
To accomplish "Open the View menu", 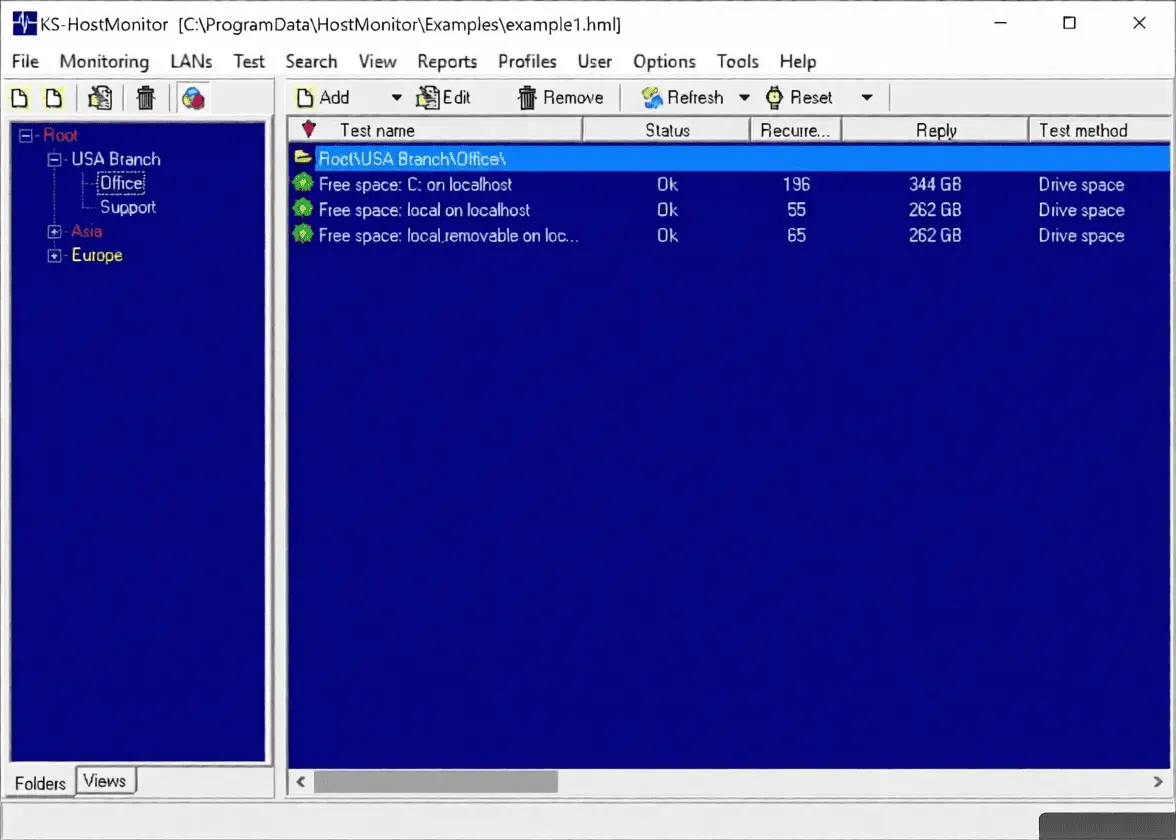I will click(x=377, y=62).
